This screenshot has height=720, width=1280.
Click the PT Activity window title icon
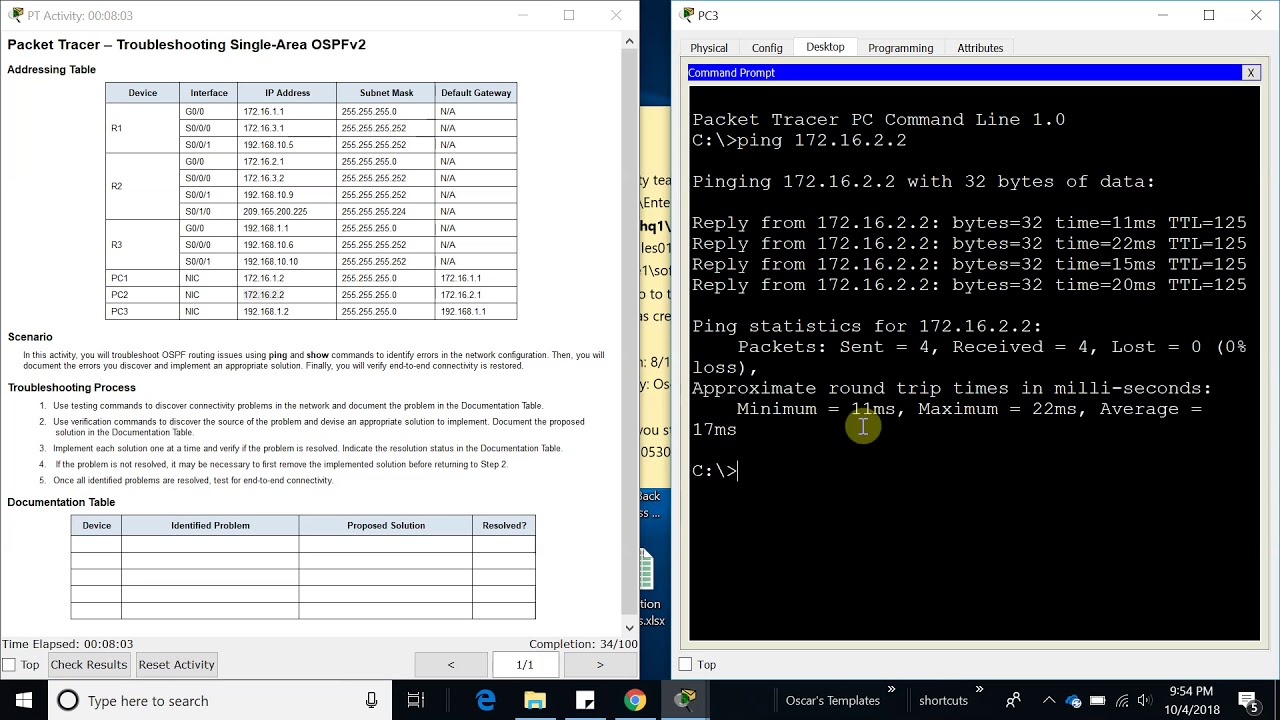pyautogui.click(x=16, y=15)
